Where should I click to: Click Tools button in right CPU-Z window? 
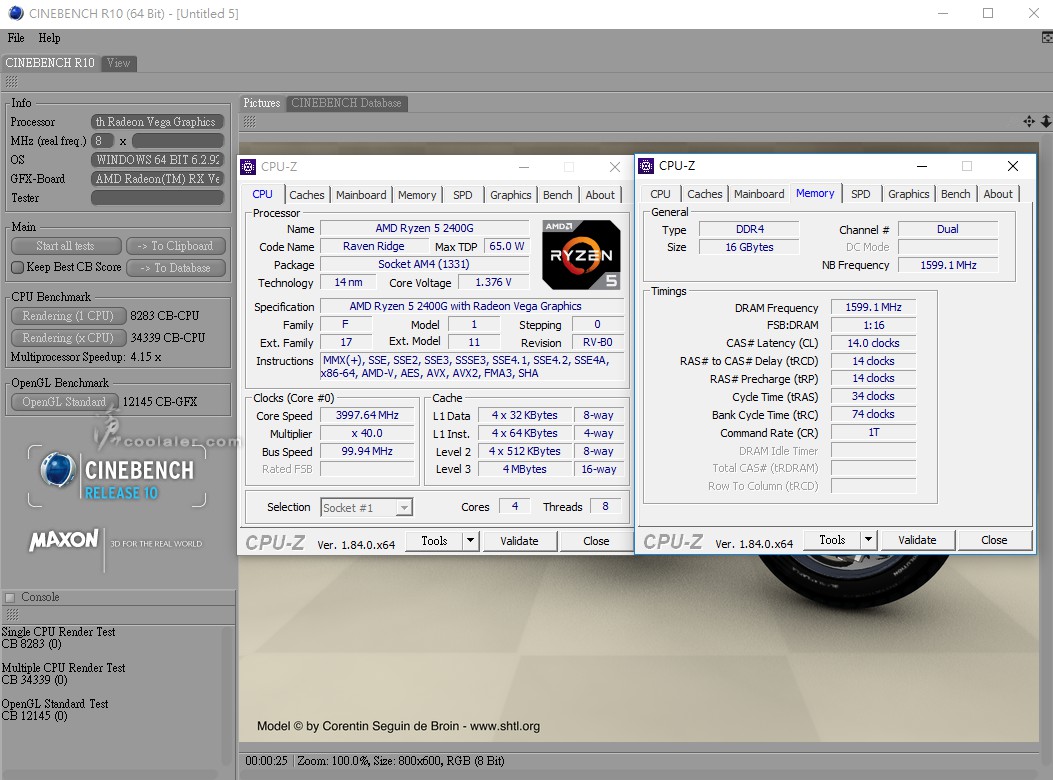click(x=832, y=539)
